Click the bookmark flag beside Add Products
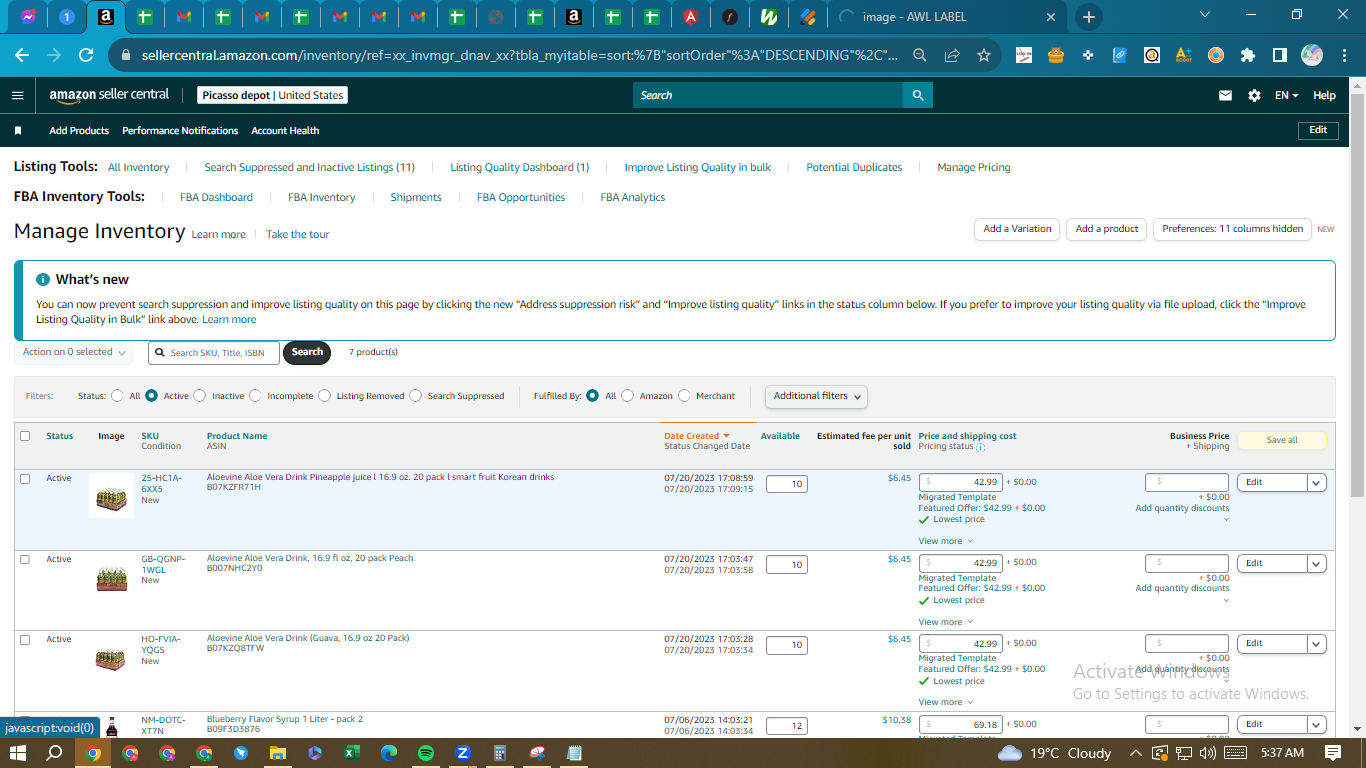Viewport: 1366px width, 768px height. [x=18, y=131]
